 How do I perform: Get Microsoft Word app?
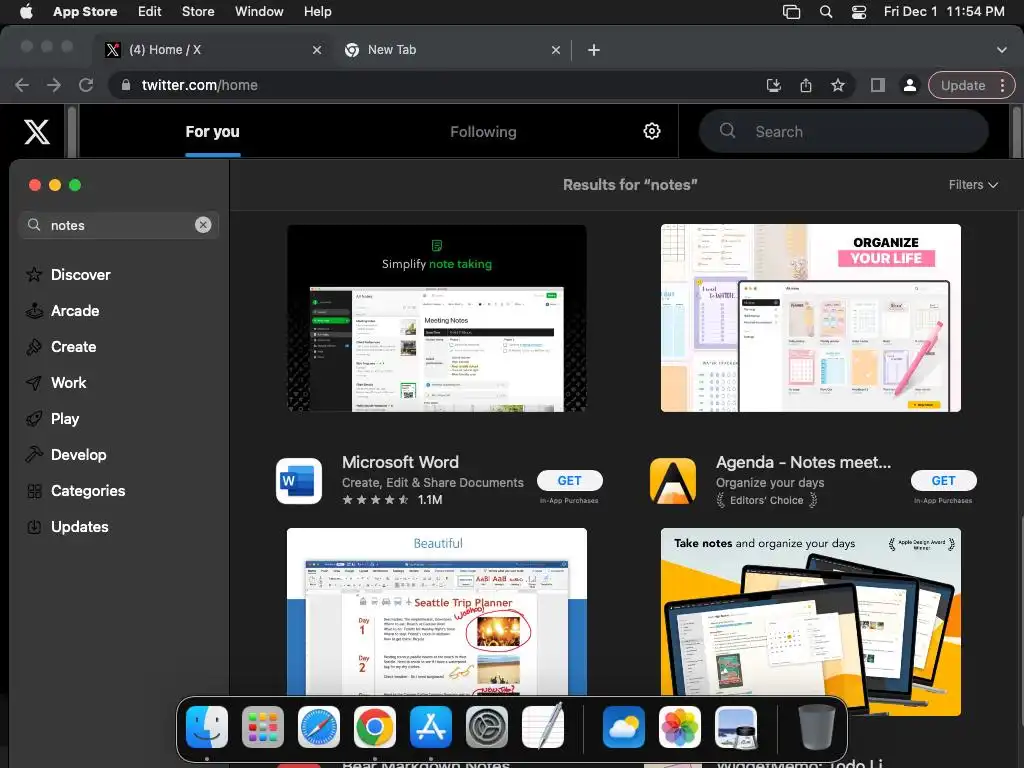(569, 481)
